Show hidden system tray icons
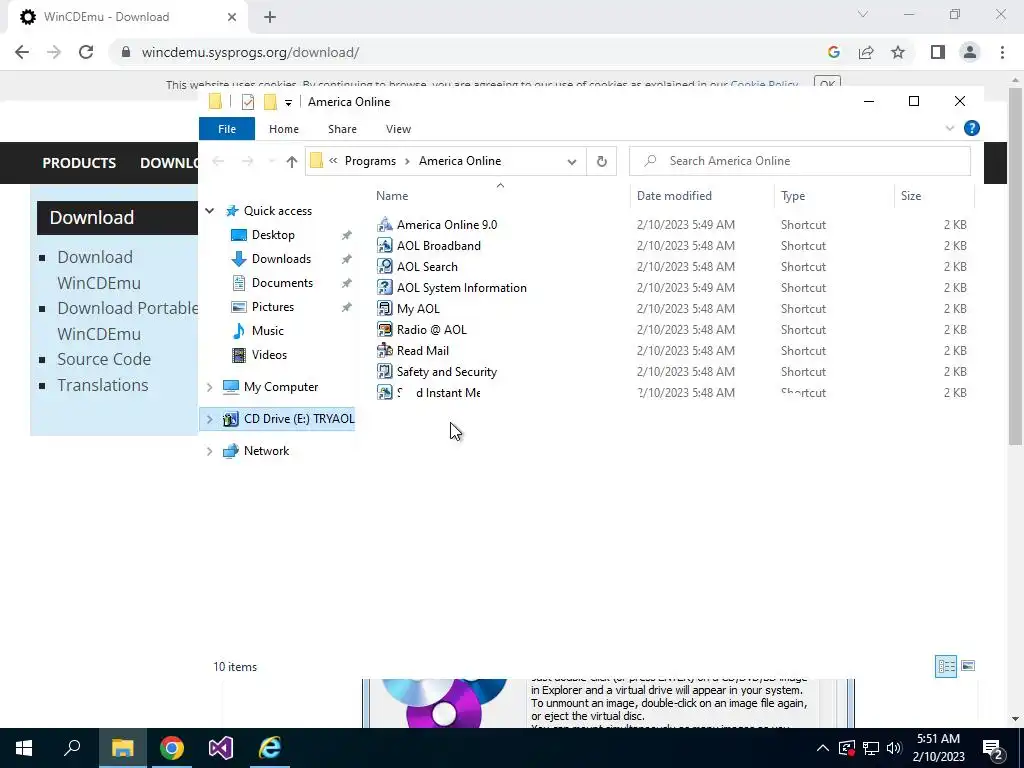This screenshot has height=768, width=1024. point(823,748)
